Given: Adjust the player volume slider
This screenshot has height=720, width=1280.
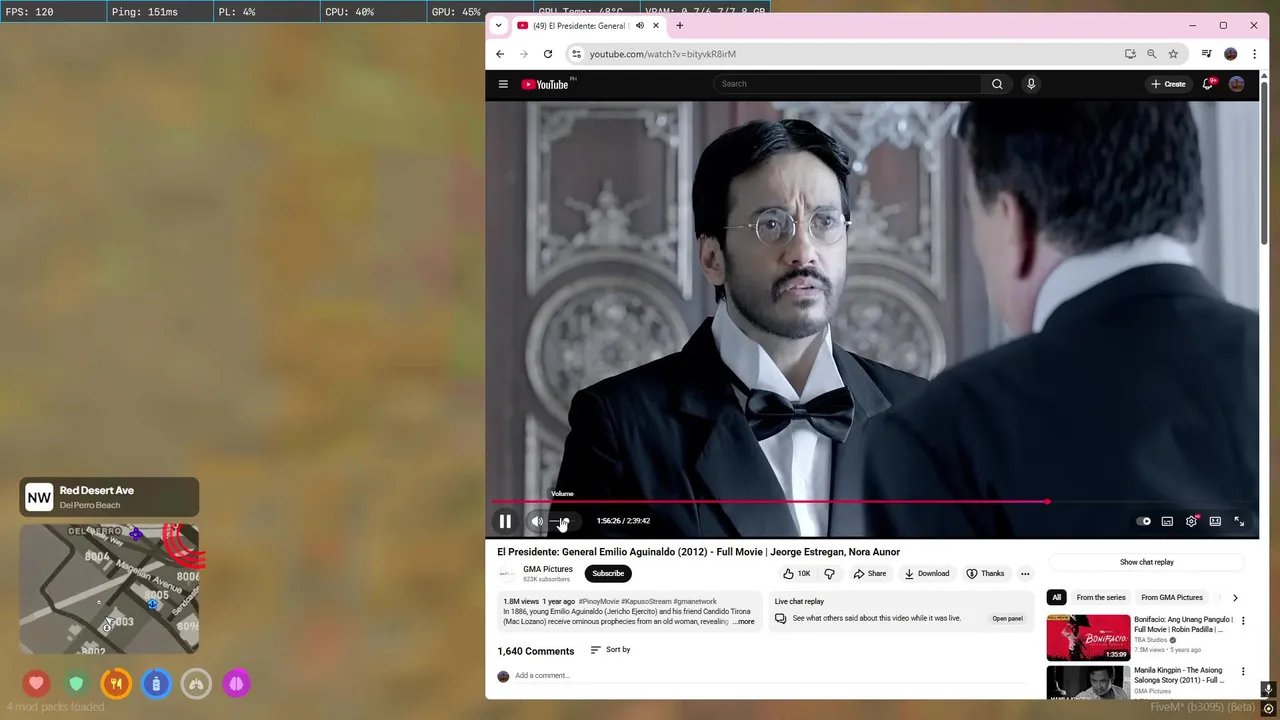Looking at the screenshot, I should click(561, 521).
